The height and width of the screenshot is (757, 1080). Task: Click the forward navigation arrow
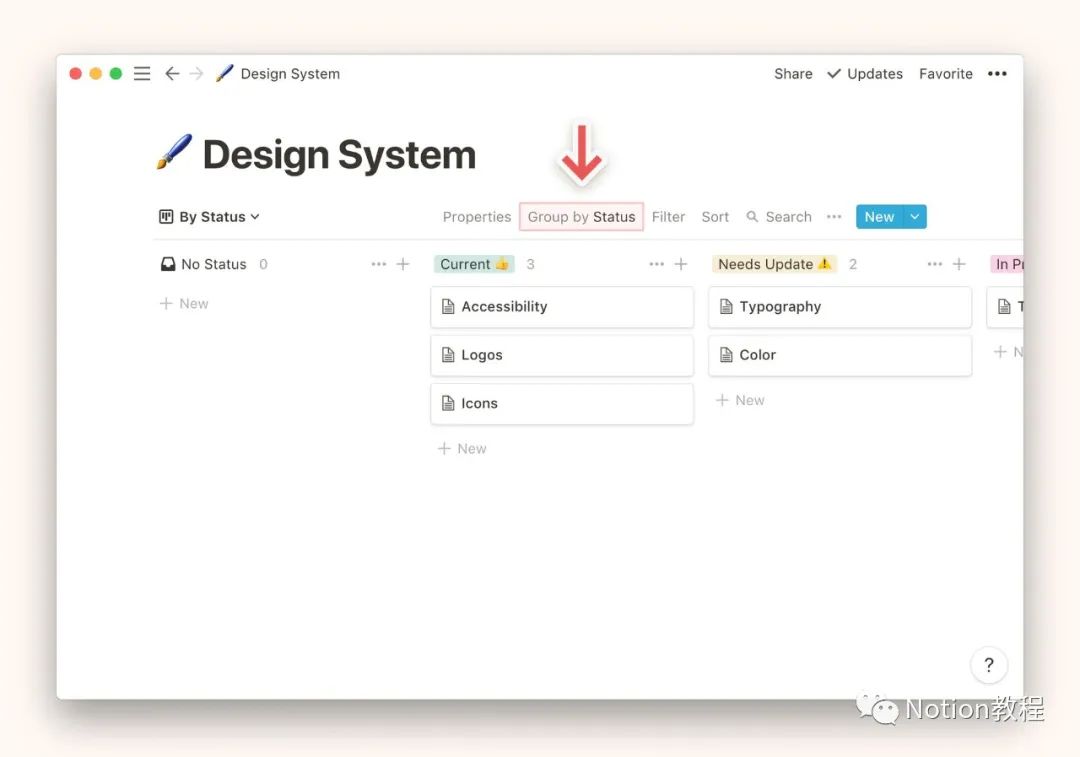(x=196, y=74)
